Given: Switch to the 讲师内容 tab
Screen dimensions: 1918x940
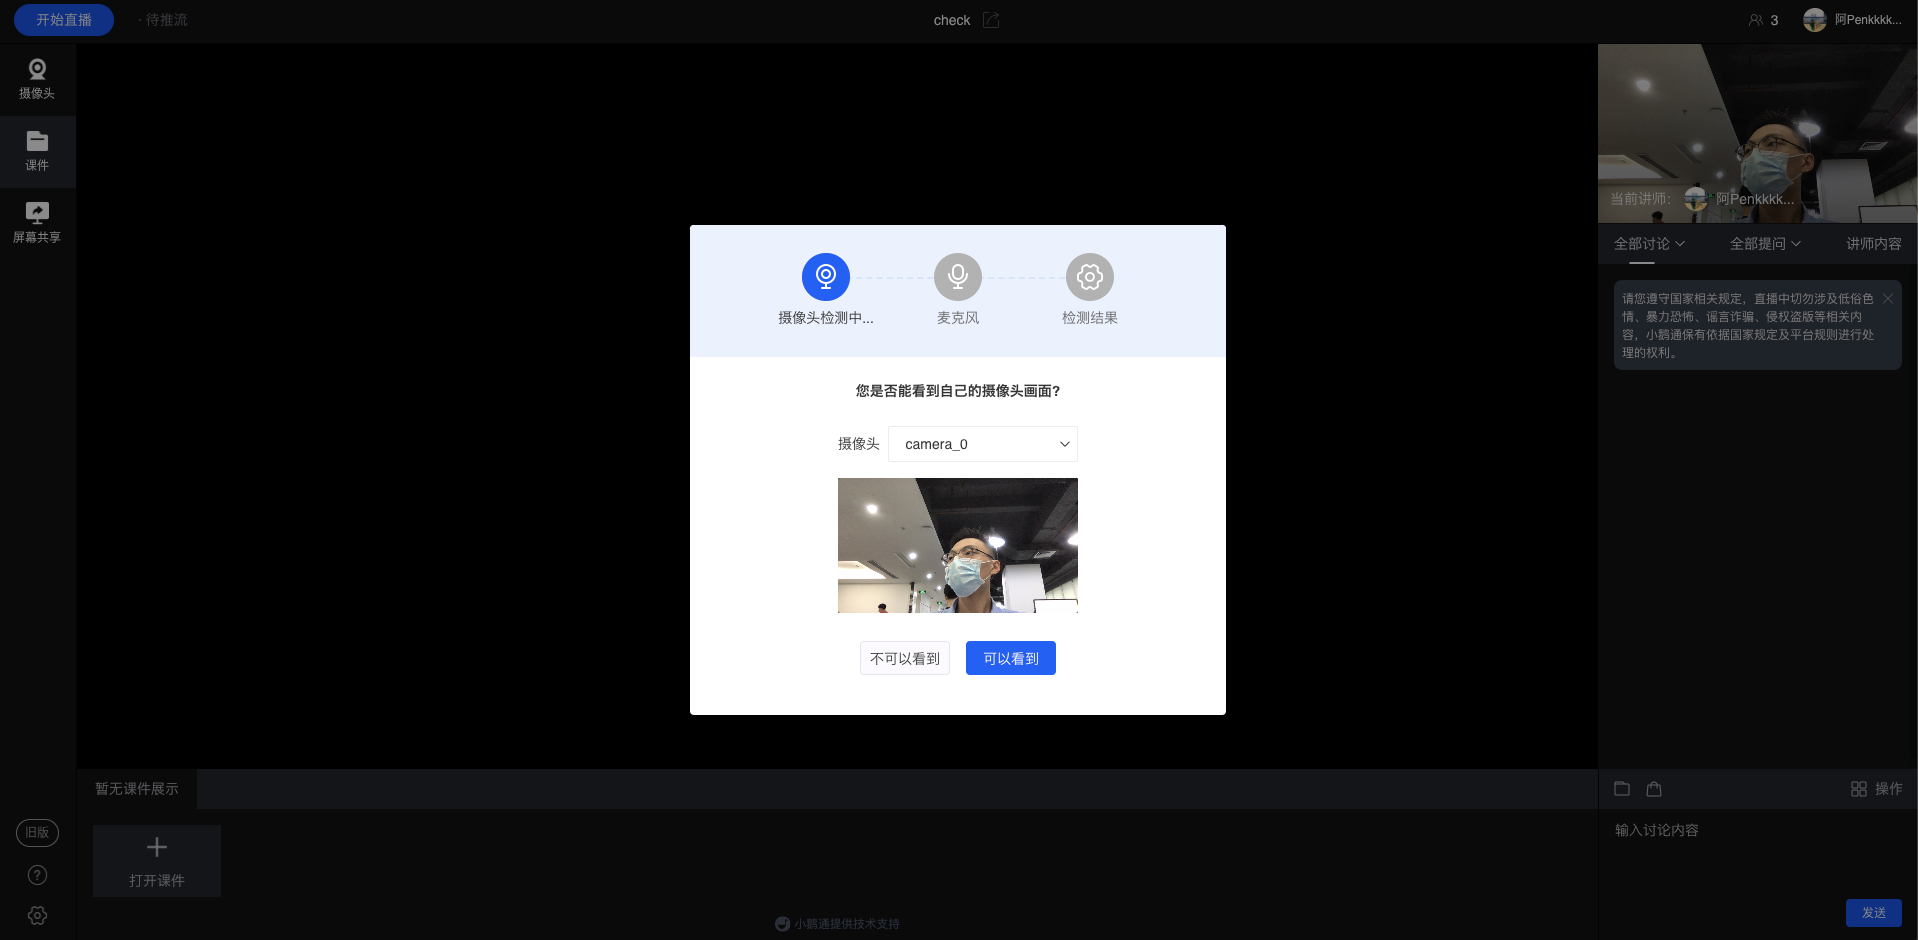Looking at the screenshot, I should pyautogui.click(x=1874, y=244).
